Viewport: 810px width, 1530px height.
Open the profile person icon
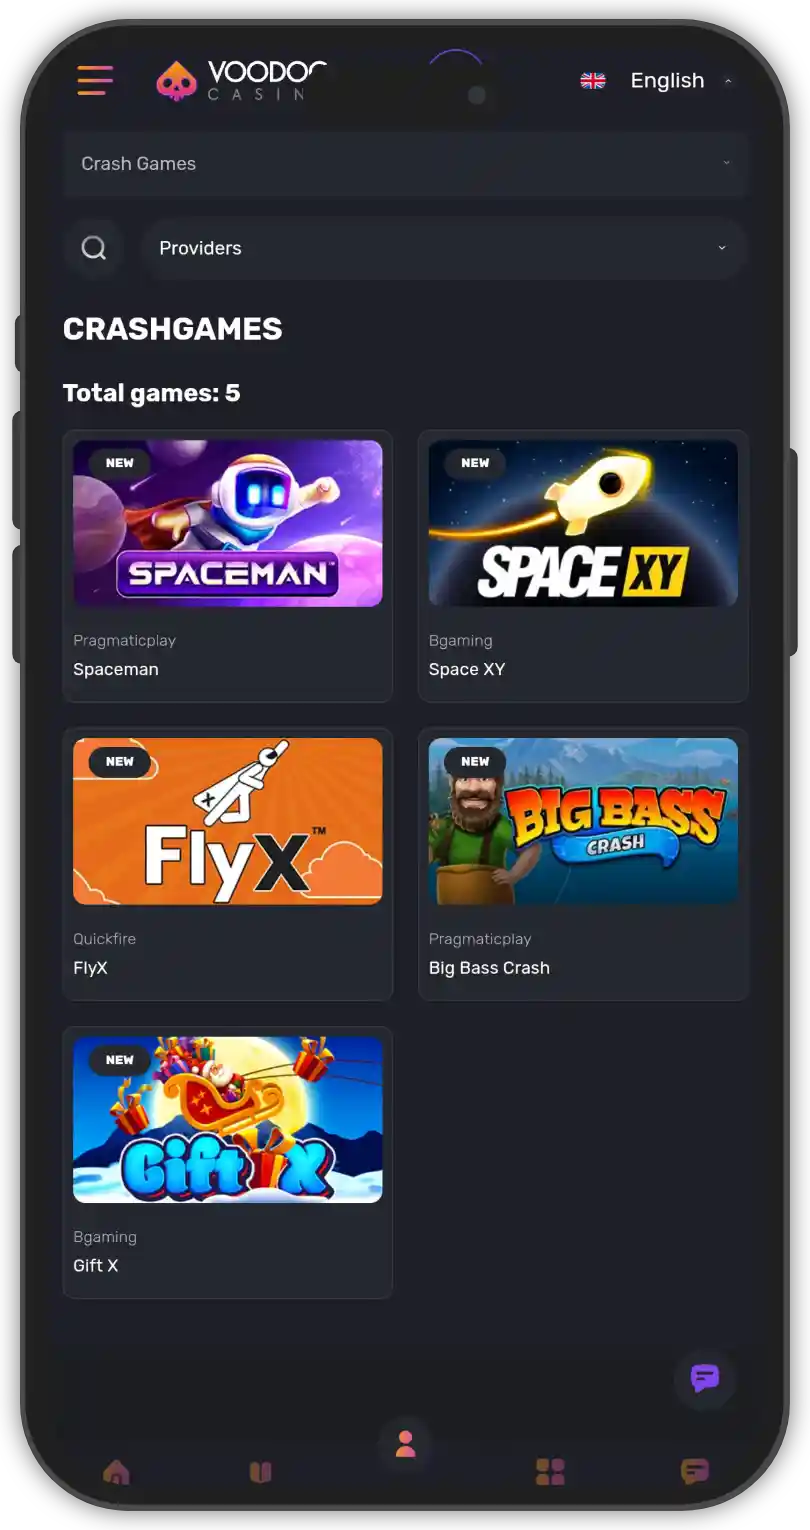coord(405,1444)
